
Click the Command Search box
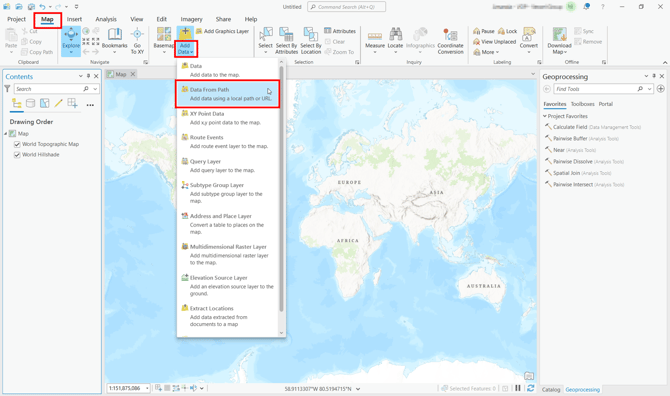click(x=347, y=7)
